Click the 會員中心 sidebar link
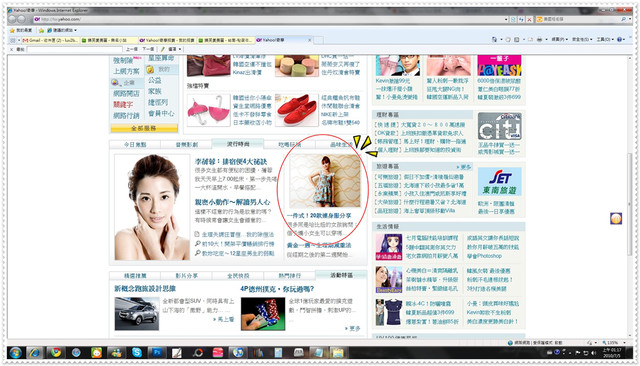 click(161, 113)
